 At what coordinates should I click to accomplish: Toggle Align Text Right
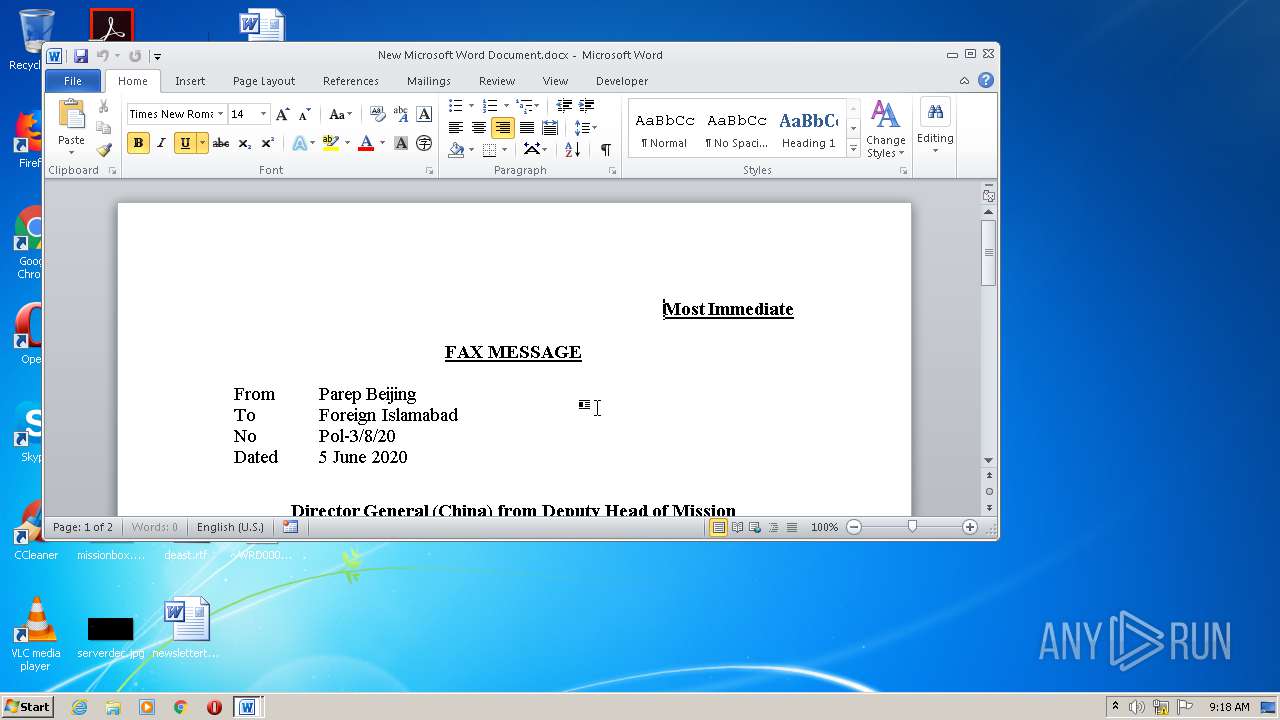pyautogui.click(x=502, y=128)
